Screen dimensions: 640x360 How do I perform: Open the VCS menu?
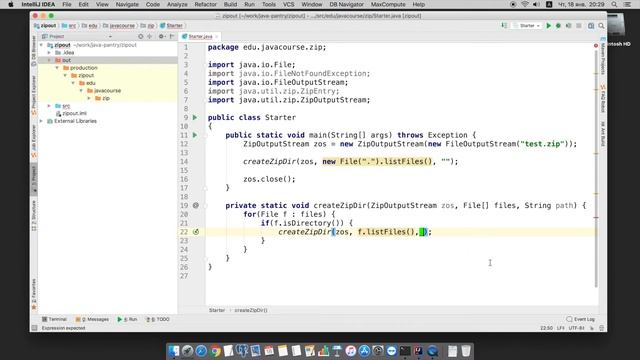click(289, 4)
